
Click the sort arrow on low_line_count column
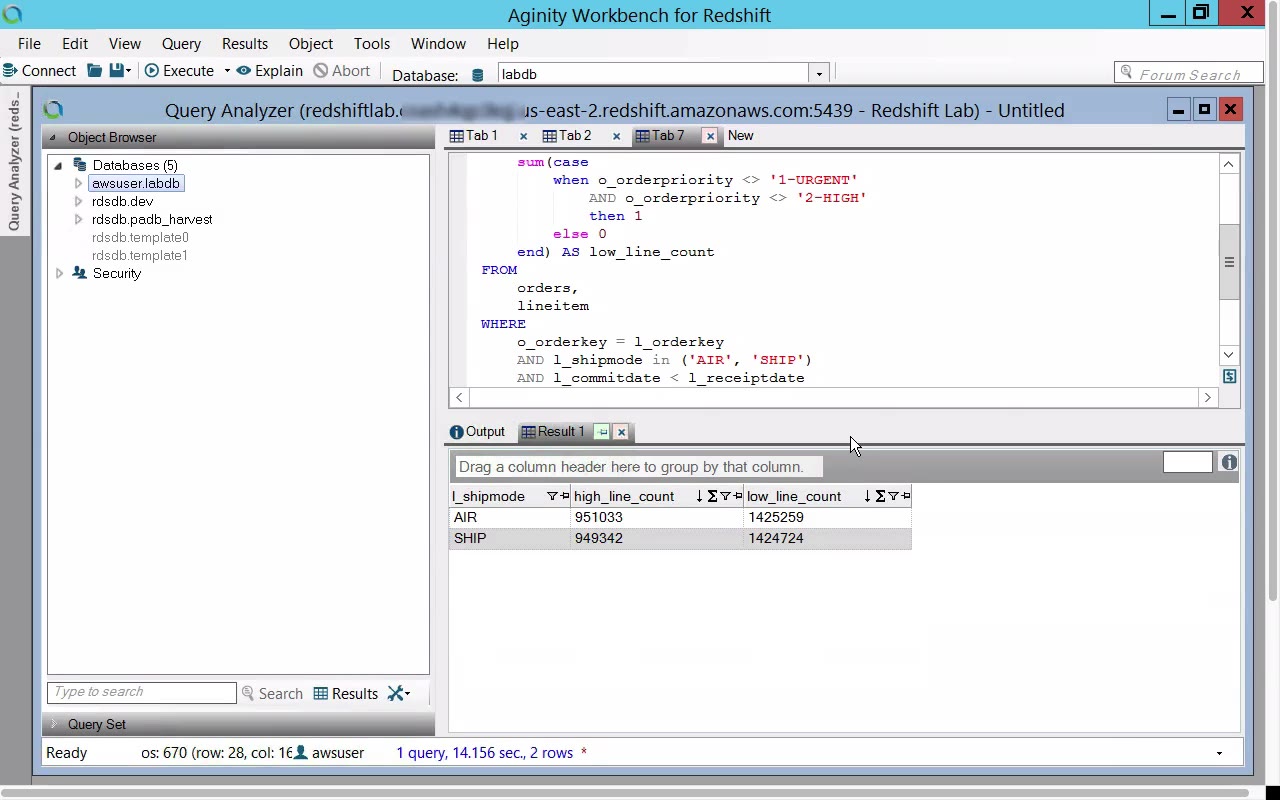tap(867, 496)
